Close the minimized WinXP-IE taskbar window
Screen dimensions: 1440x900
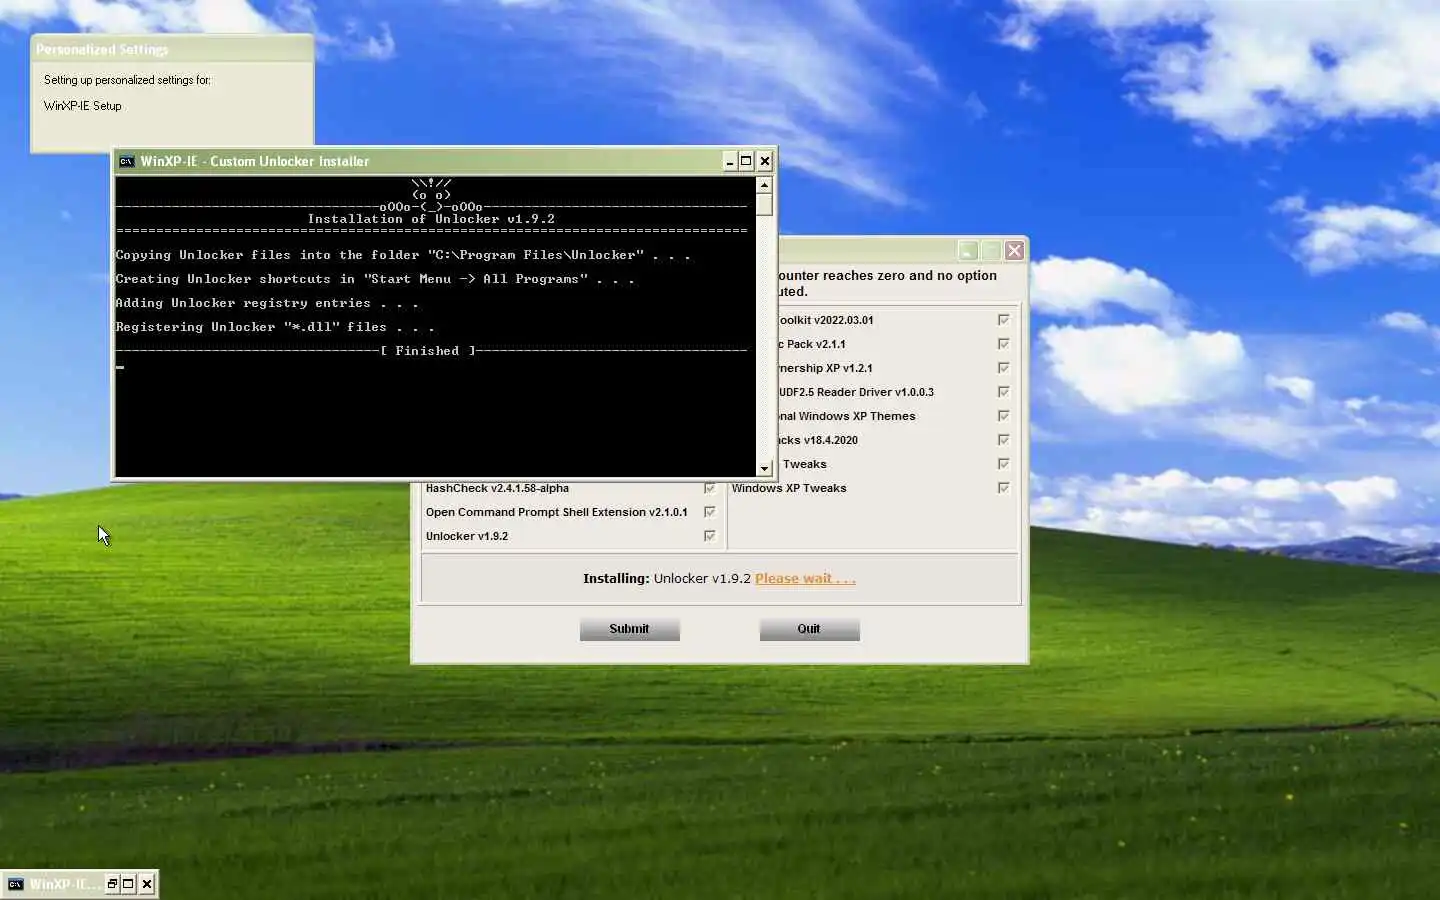147,884
